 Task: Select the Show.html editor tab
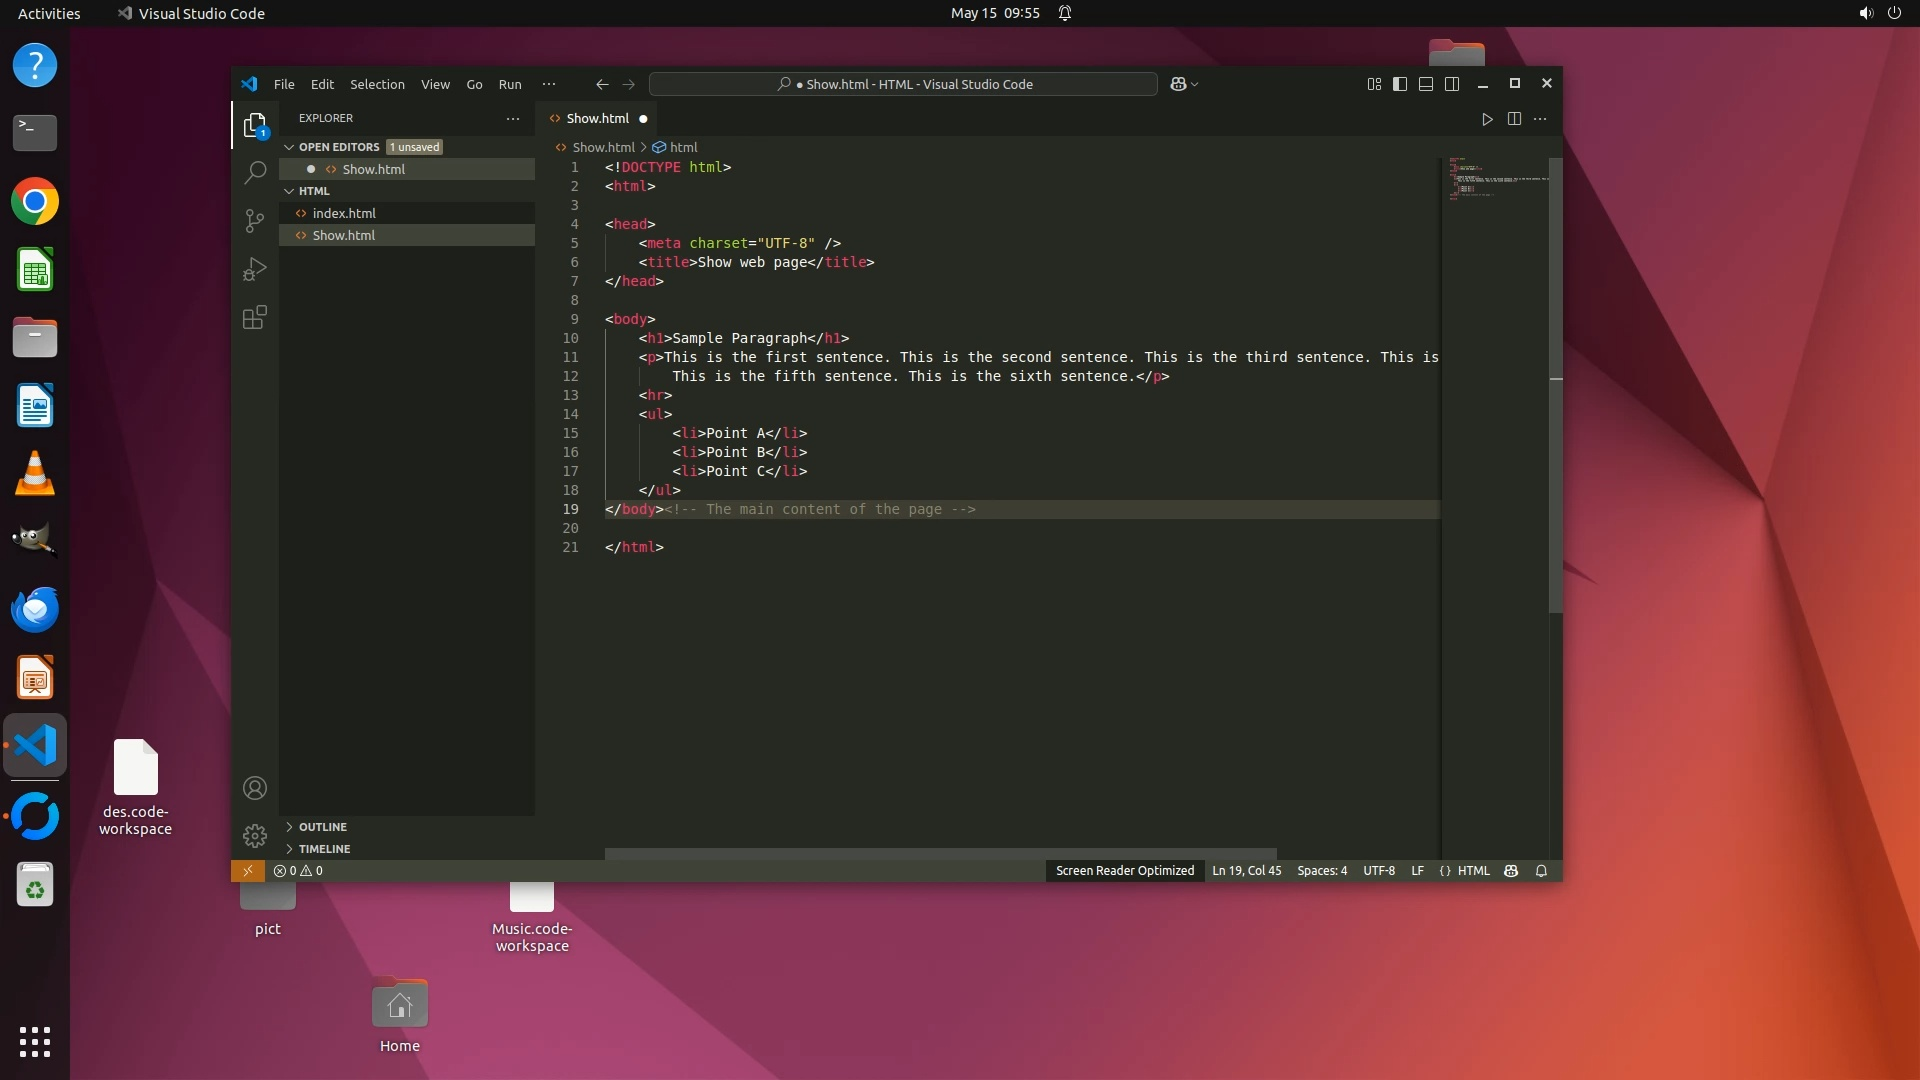click(597, 118)
